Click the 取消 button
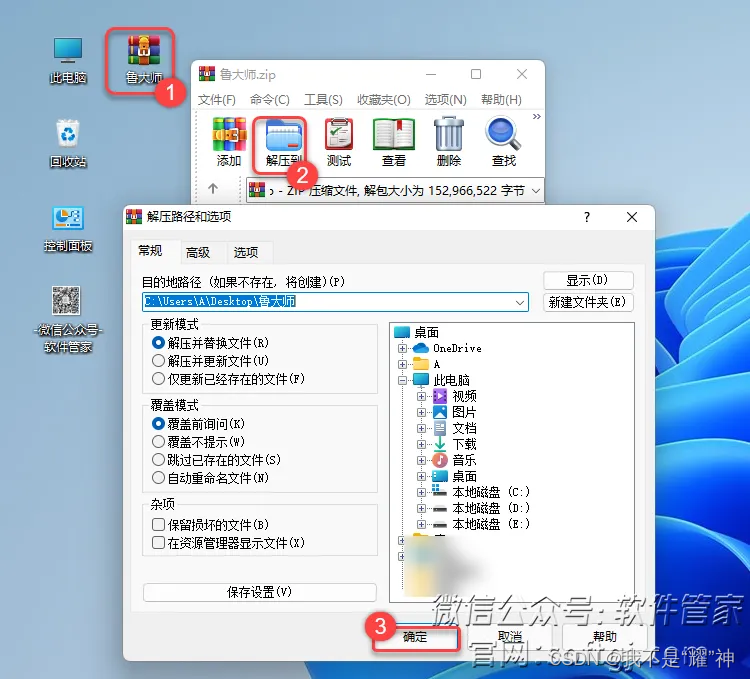The height and width of the screenshot is (679, 750). tap(509, 637)
